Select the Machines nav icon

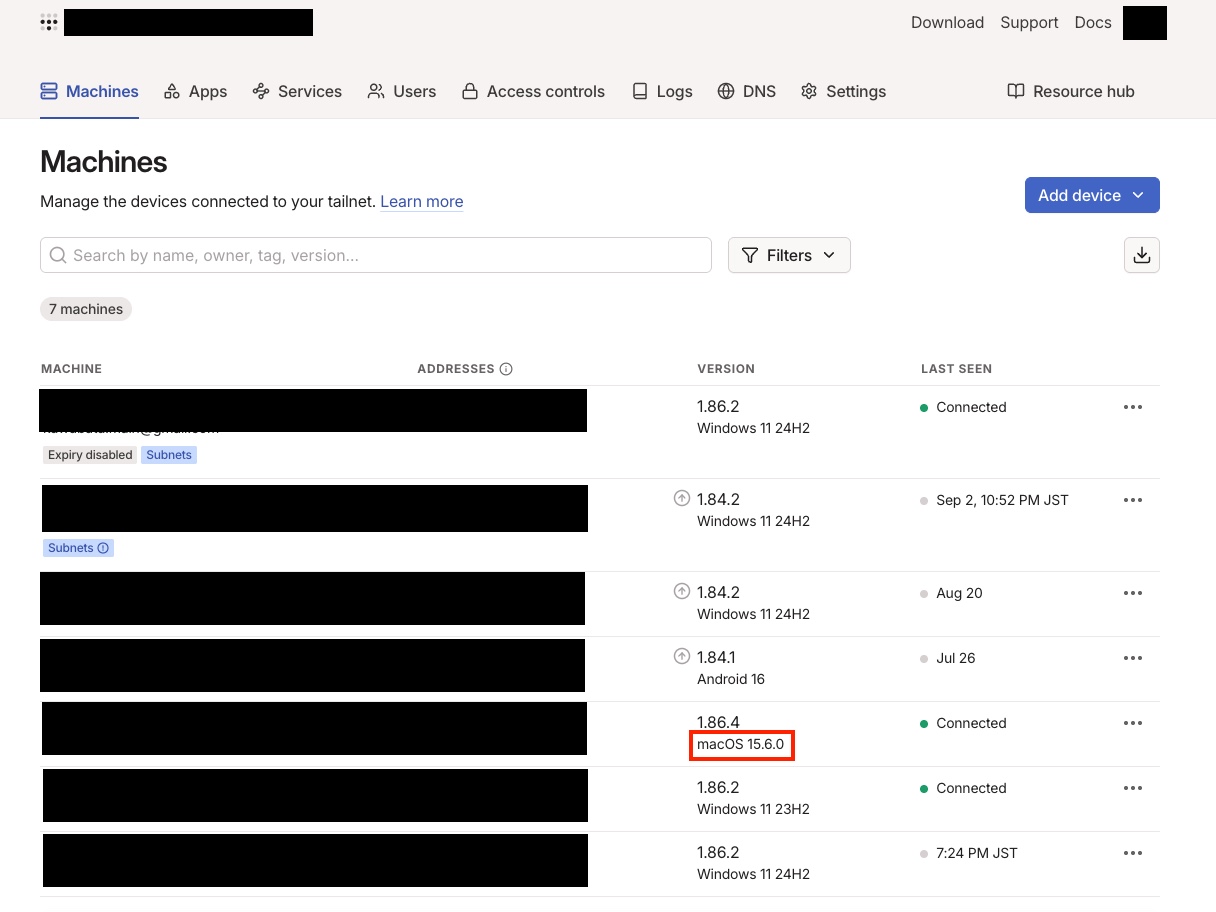(48, 90)
